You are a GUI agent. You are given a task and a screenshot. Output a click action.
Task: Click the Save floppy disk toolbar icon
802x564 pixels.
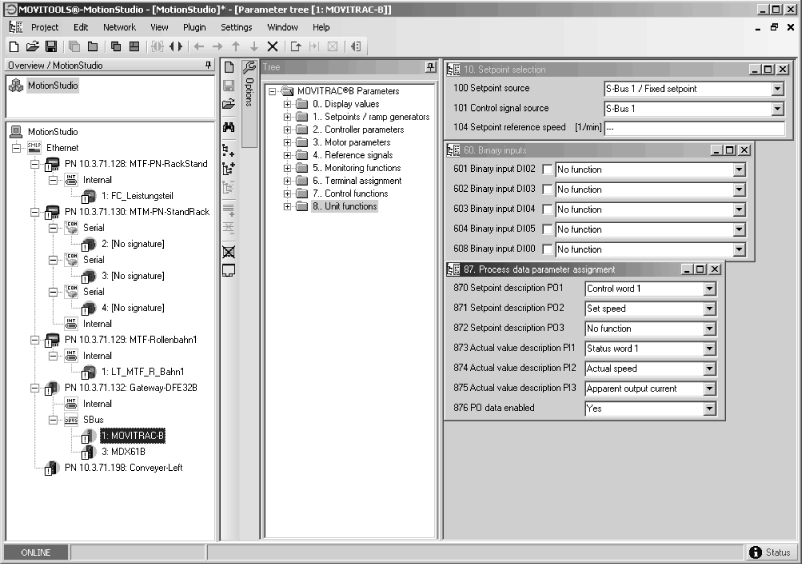point(51,47)
